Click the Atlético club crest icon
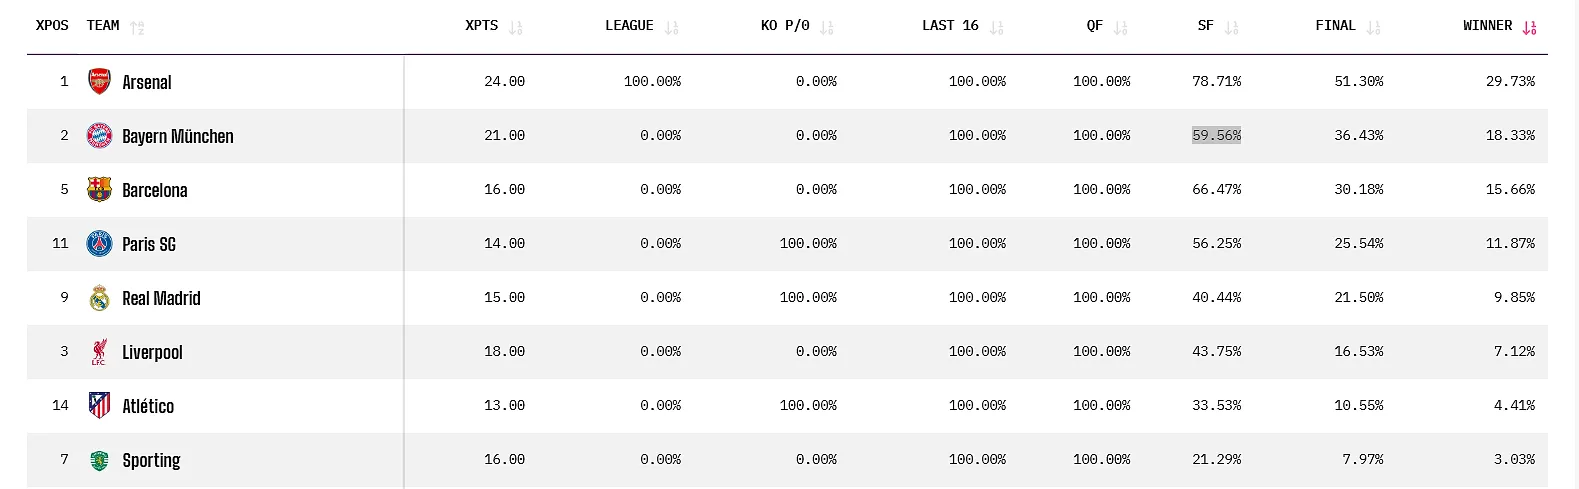The height and width of the screenshot is (489, 1579). [x=99, y=406]
